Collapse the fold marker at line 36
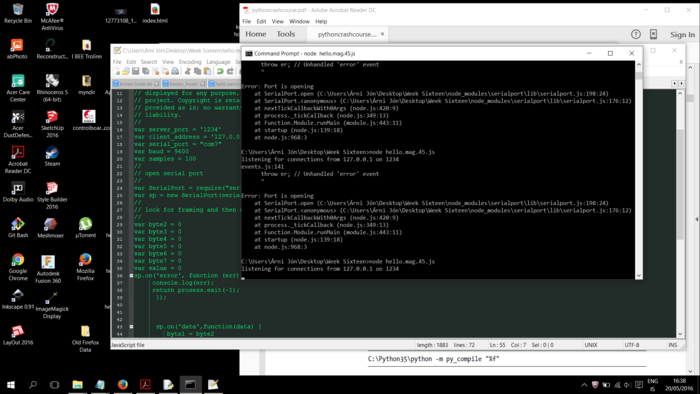This screenshot has width=700, height=394. (131, 275)
